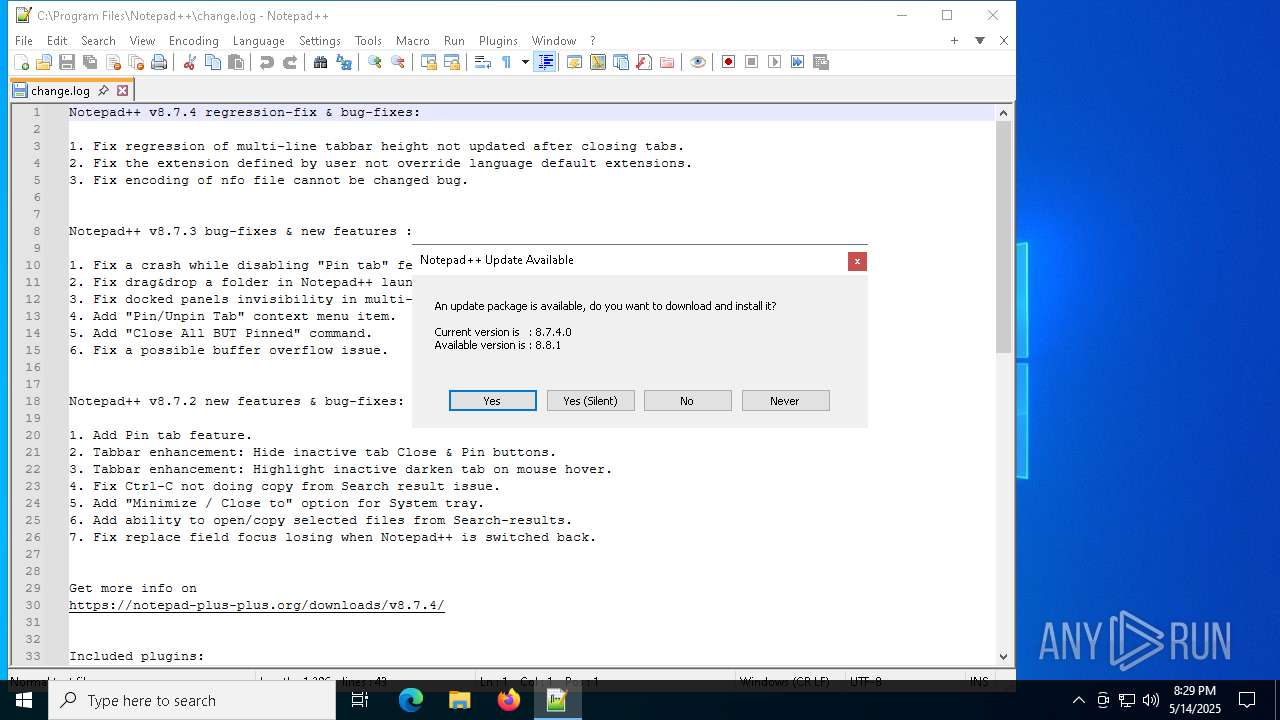Click the editor scrollbar down arrow

(x=1003, y=656)
